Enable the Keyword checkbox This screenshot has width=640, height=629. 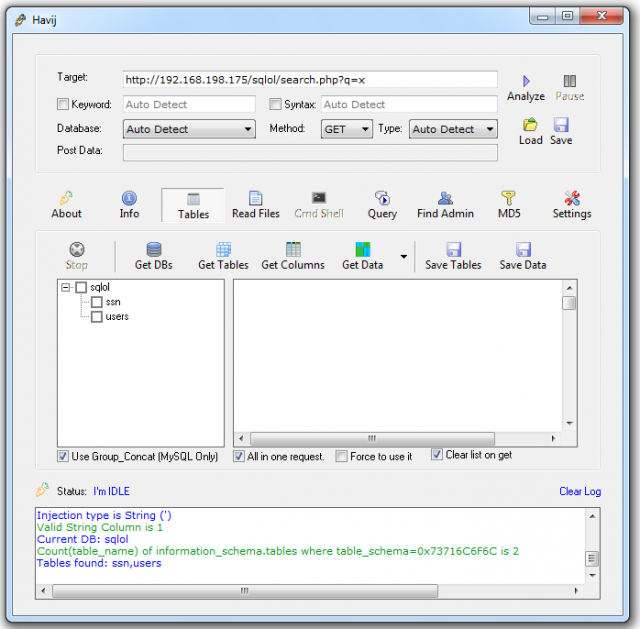pyautogui.click(x=62, y=104)
